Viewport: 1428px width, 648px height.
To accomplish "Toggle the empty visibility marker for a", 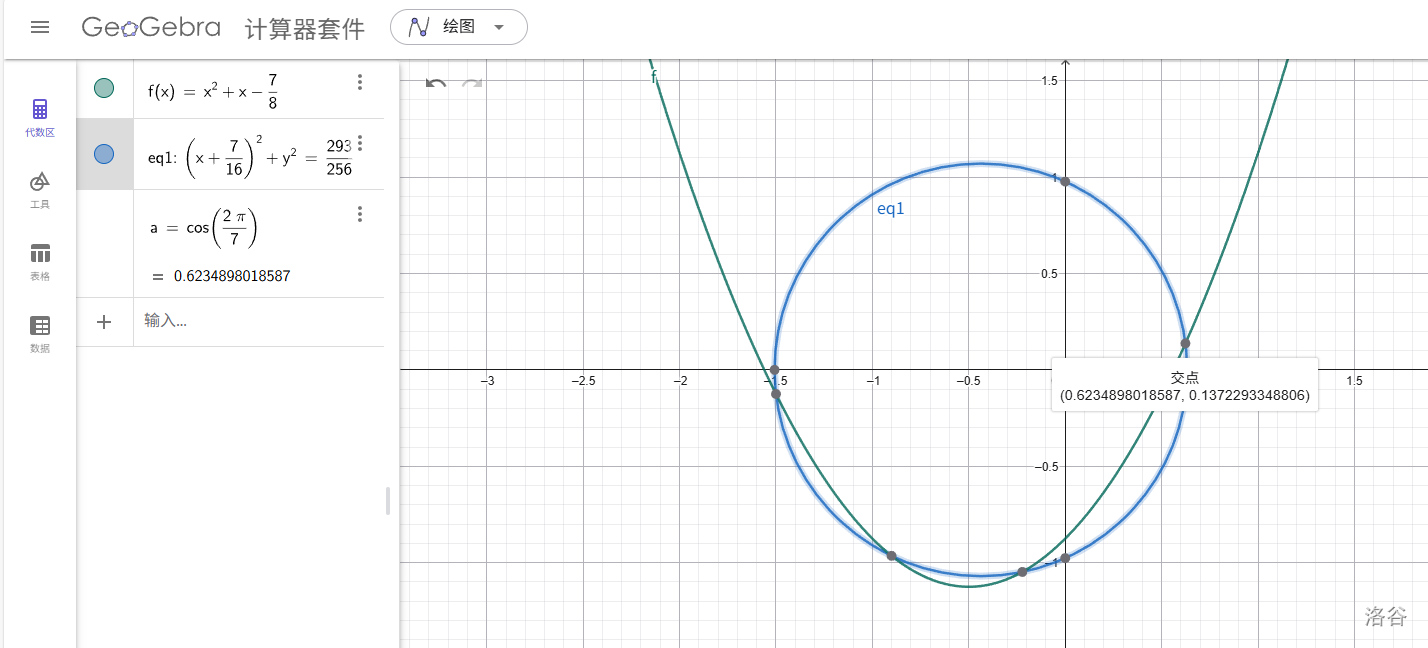I will tap(104, 227).
